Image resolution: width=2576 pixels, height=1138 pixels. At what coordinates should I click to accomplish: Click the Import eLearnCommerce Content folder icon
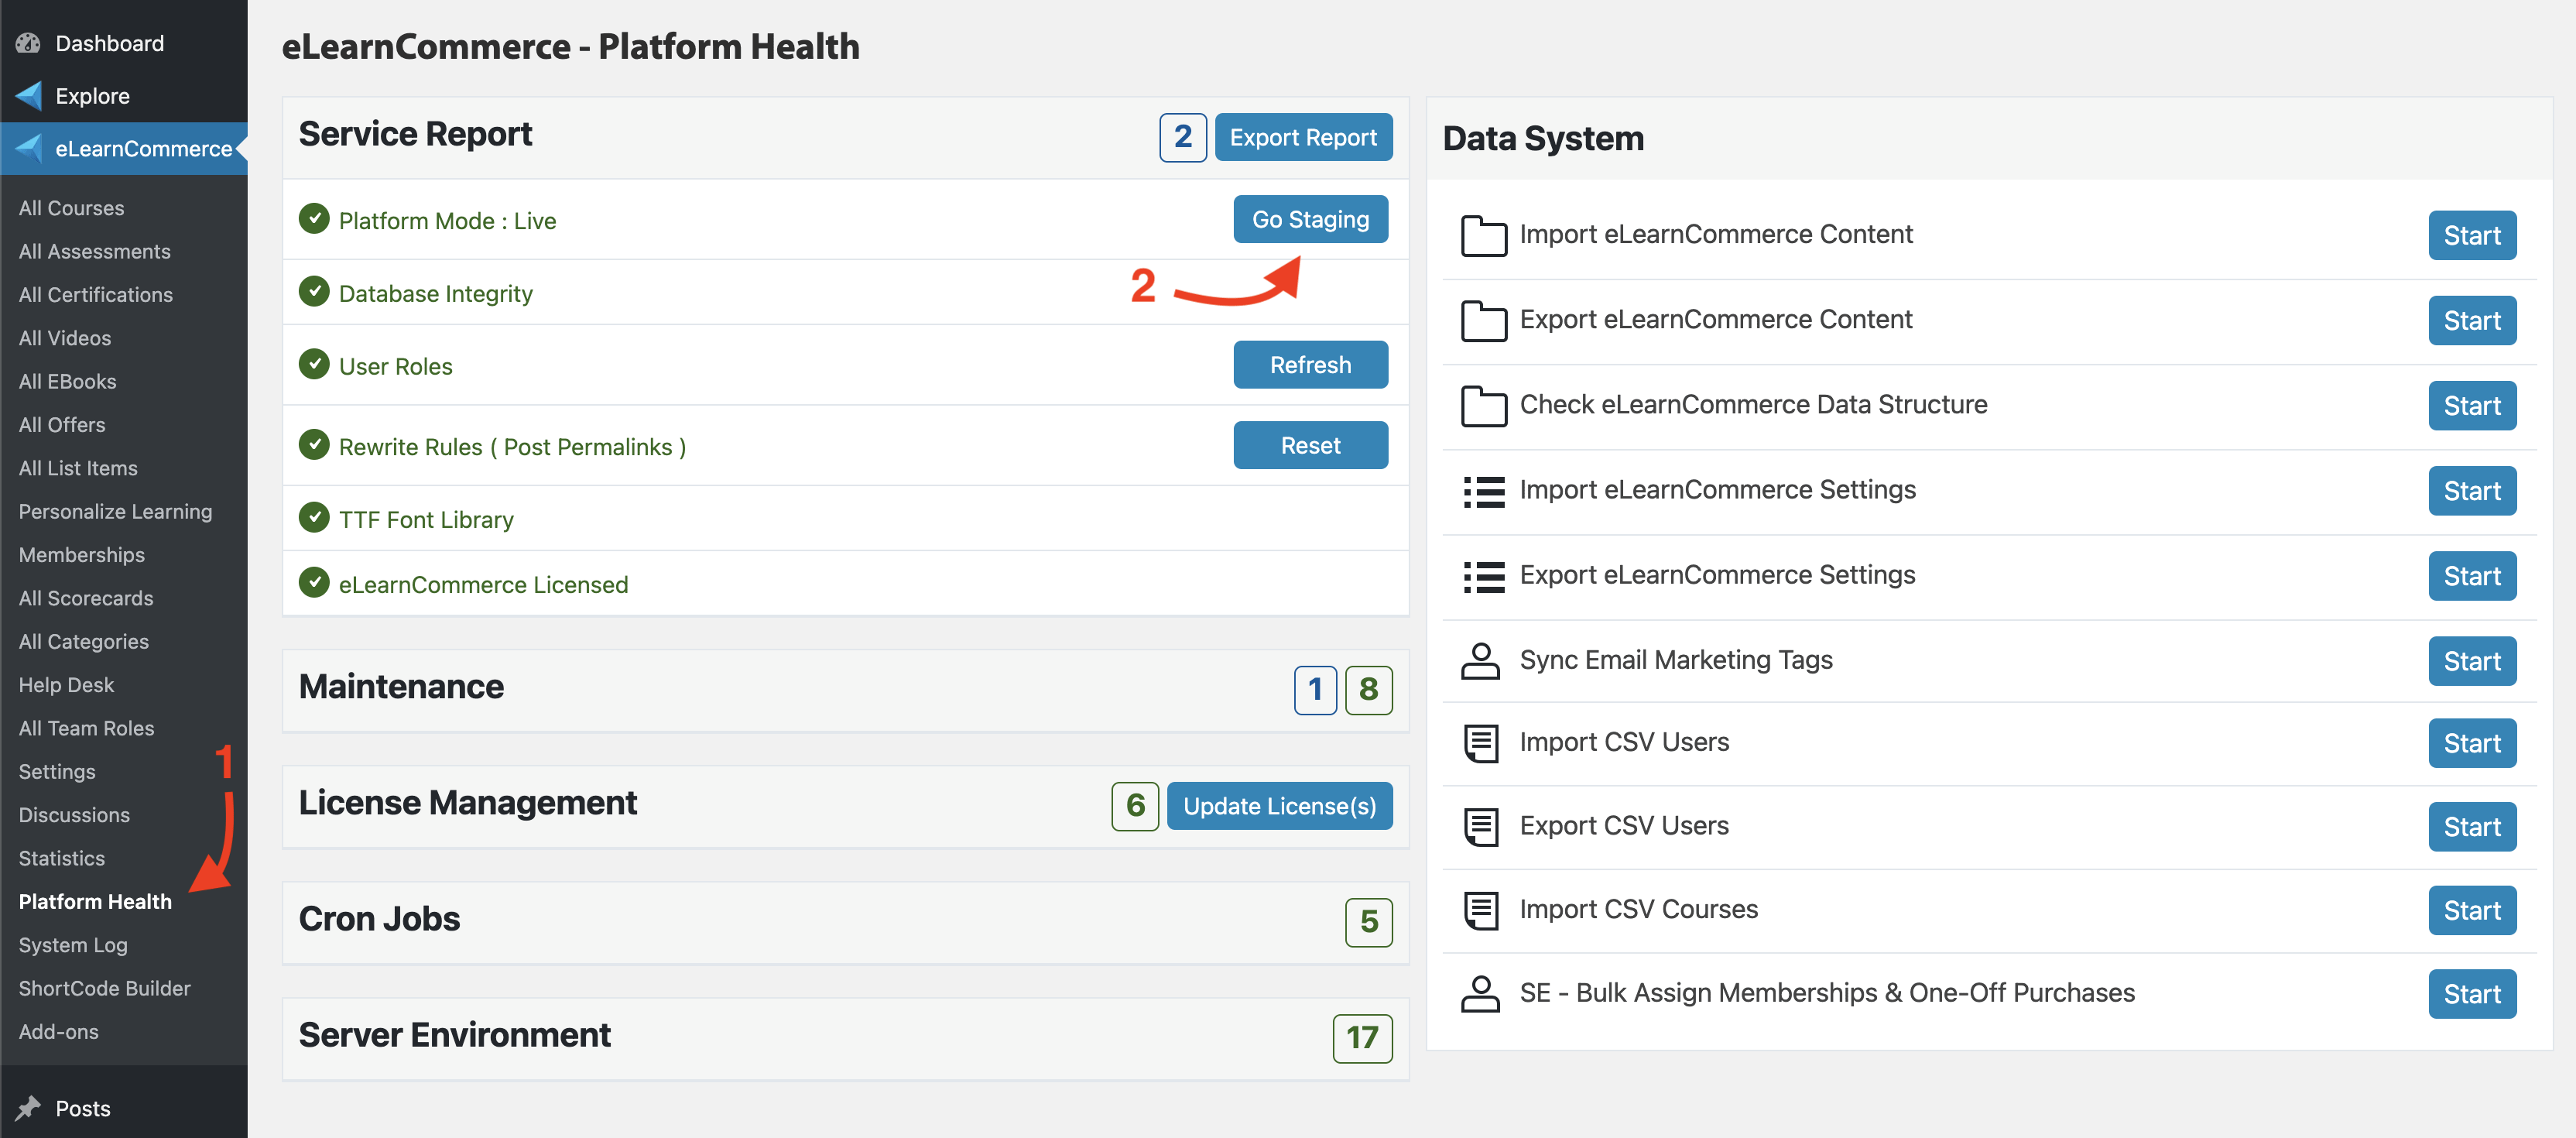click(1483, 235)
